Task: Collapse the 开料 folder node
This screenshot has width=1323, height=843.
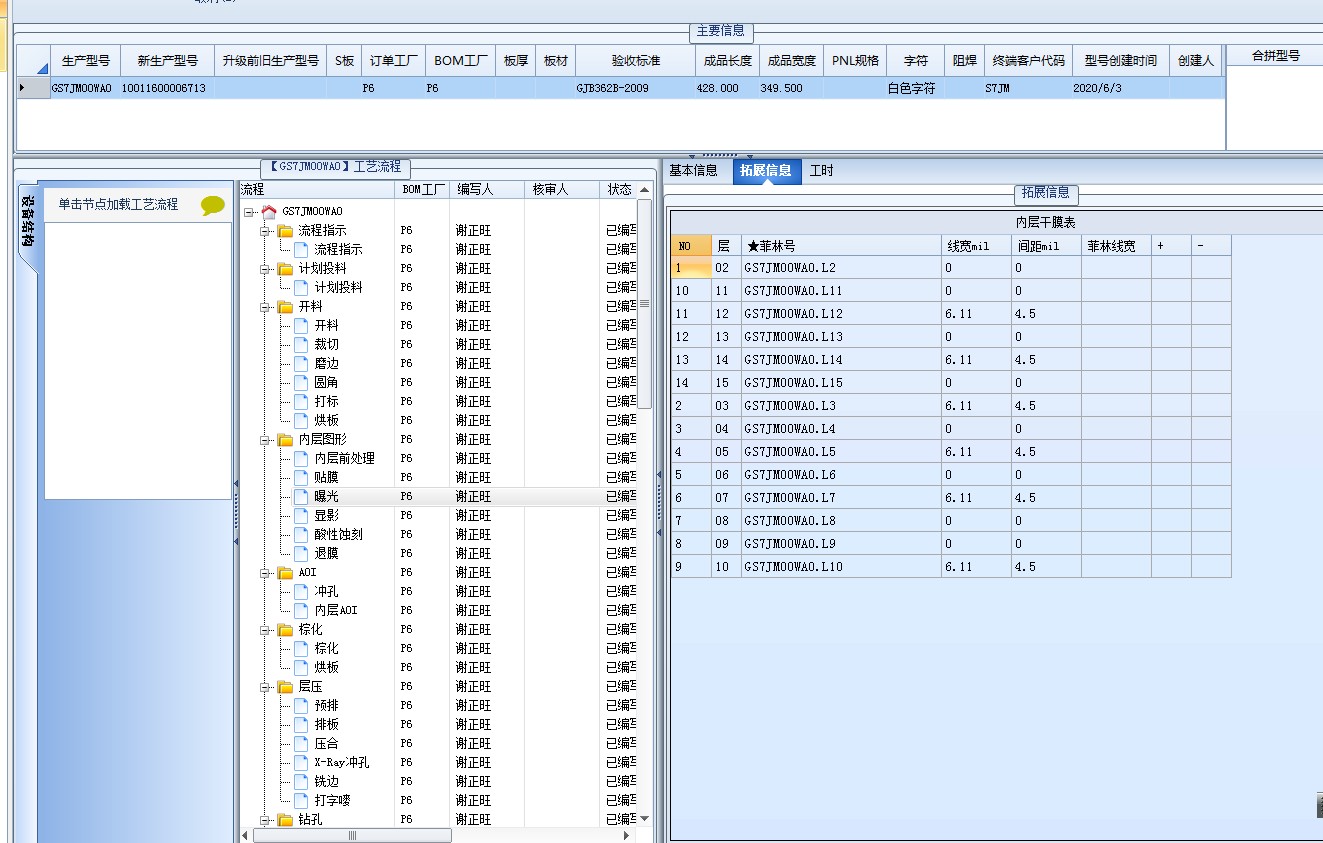Action: click(267, 307)
